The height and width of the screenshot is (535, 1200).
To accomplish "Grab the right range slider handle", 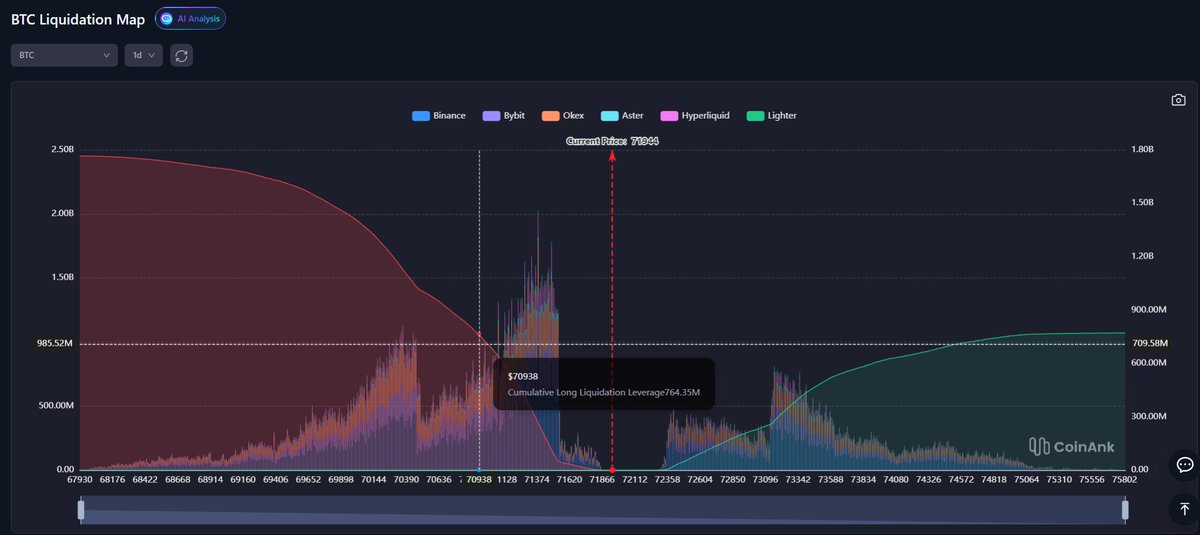I will click(x=1125, y=510).
